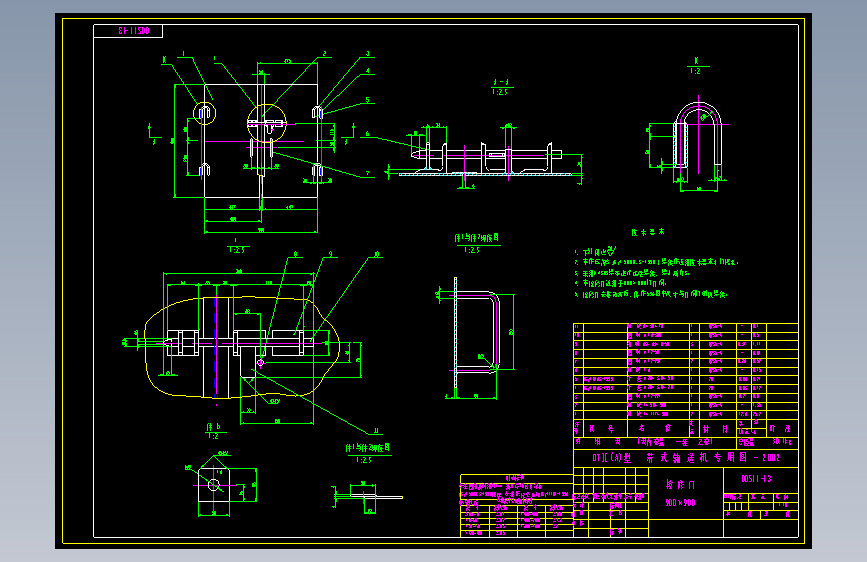This screenshot has height=562, width=867.
Task: Select the DDS11-13 drawing number in title block
Action: [x=756, y=479]
